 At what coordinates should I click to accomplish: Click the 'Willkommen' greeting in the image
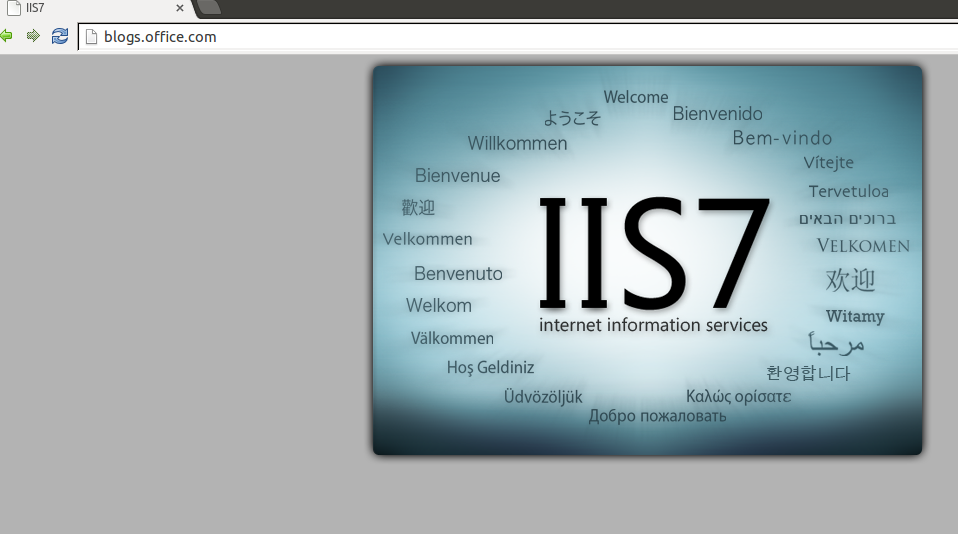517,144
